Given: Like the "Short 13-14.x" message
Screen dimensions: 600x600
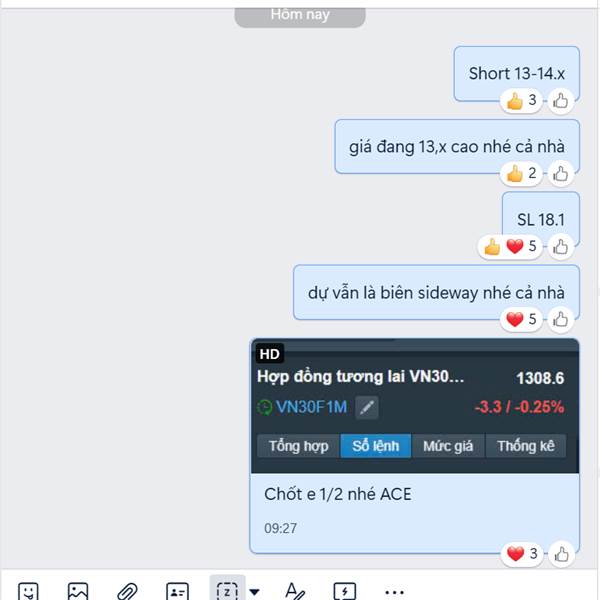Looking at the screenshot, I should 561,101.
